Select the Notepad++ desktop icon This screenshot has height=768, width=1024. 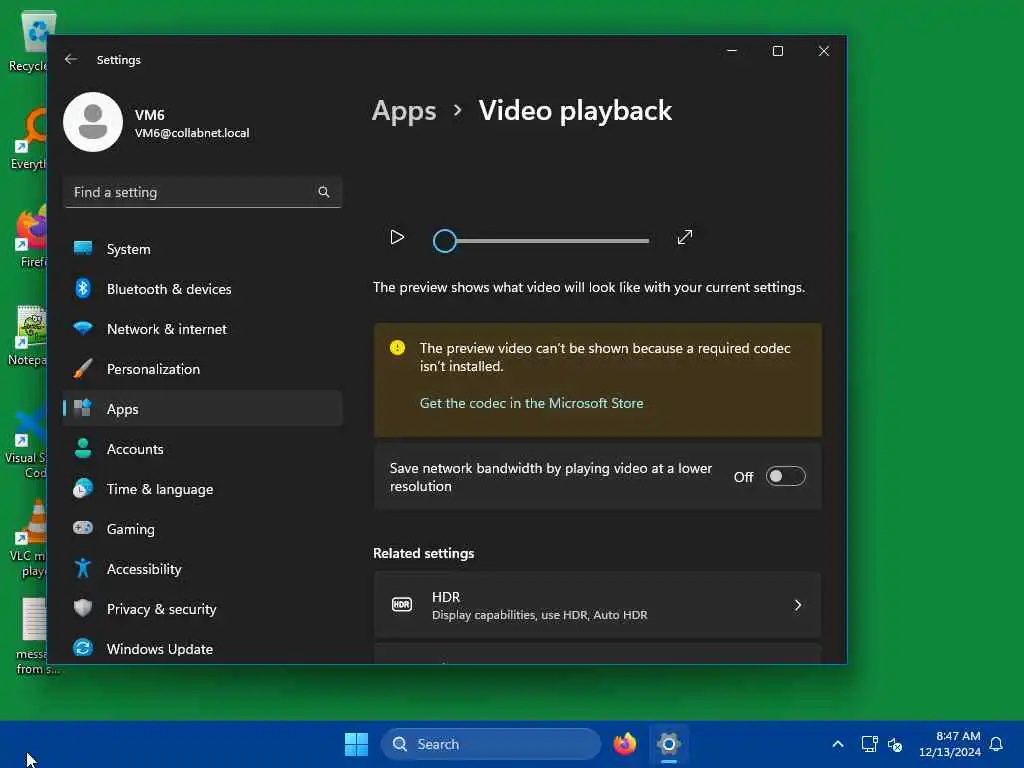coord(29,336)
